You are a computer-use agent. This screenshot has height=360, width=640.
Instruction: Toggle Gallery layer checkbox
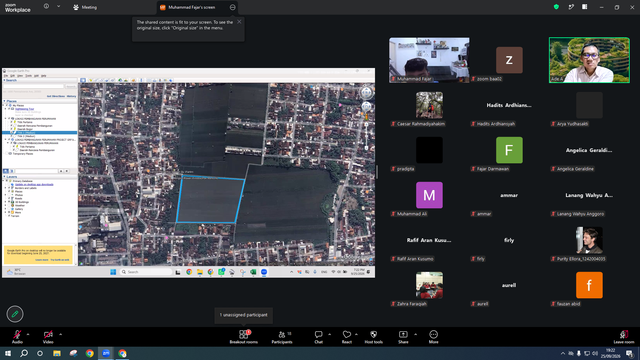click(9, 209)
